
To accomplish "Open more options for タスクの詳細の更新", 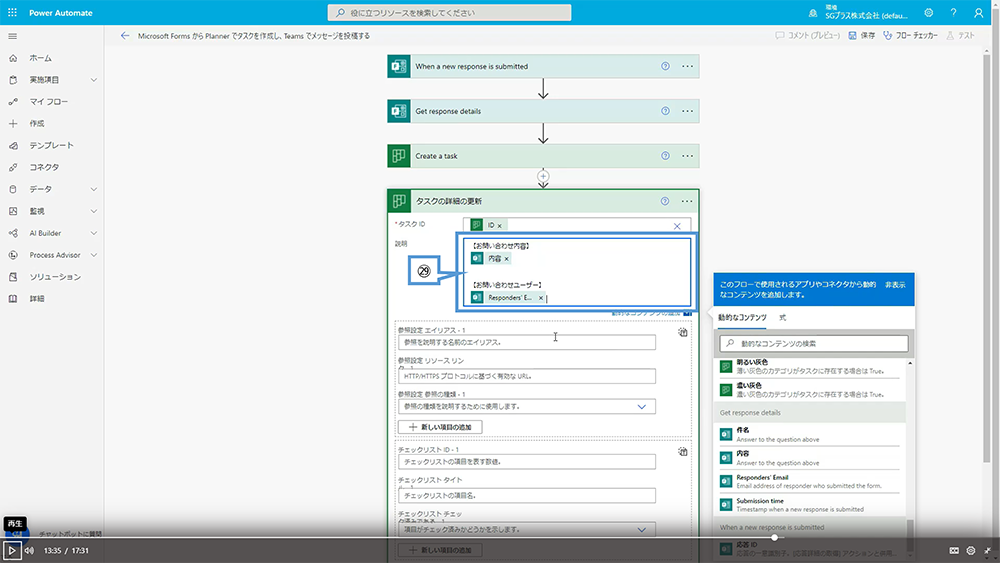I will click(x=687, y=201).
